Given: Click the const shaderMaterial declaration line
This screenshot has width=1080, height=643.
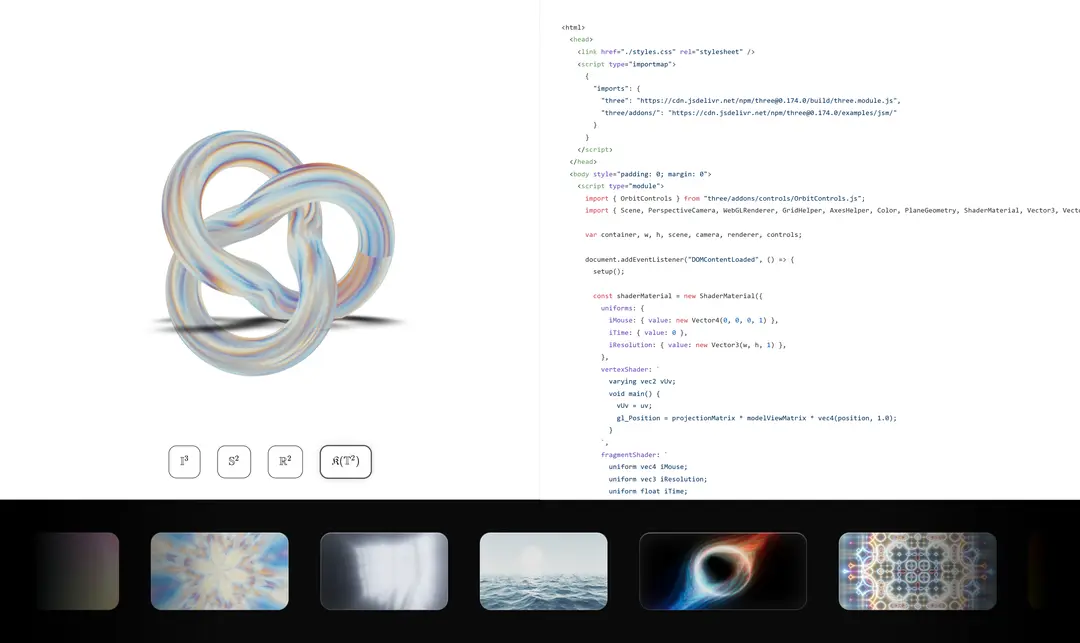Looking at the screenshot, I should tap(678, 296).
